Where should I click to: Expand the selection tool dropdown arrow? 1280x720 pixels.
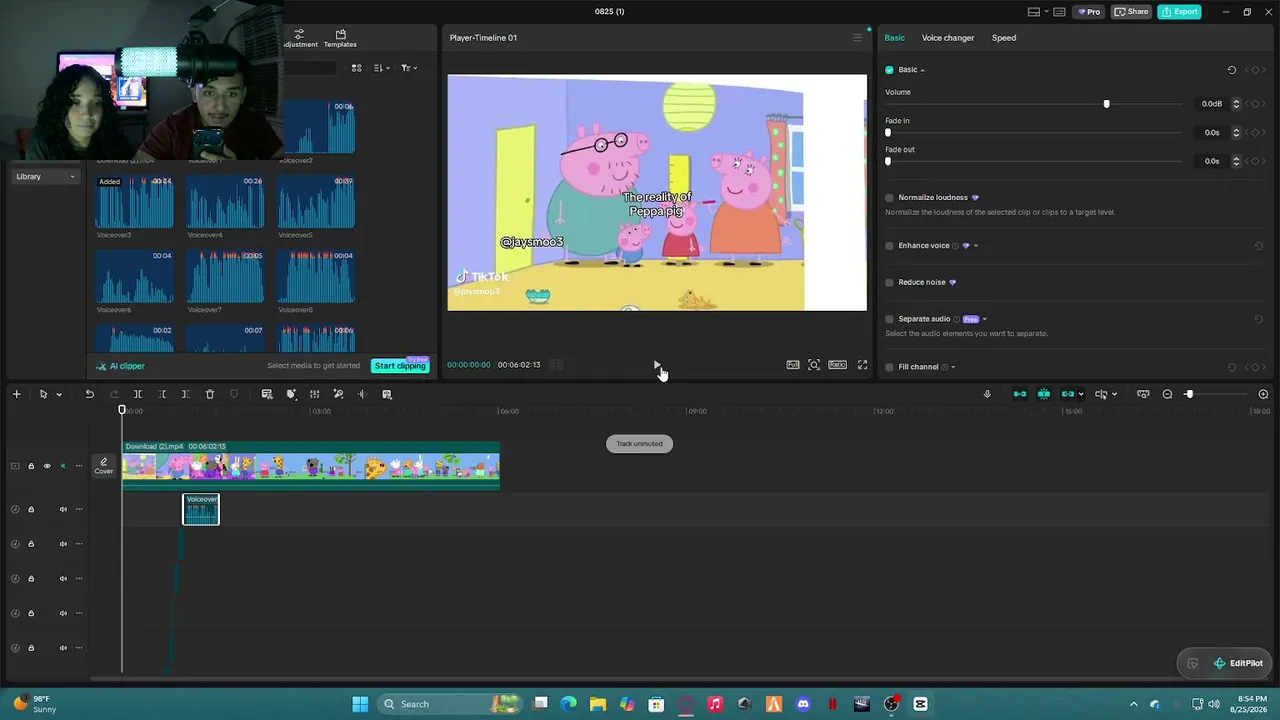(x=58, y=394)
